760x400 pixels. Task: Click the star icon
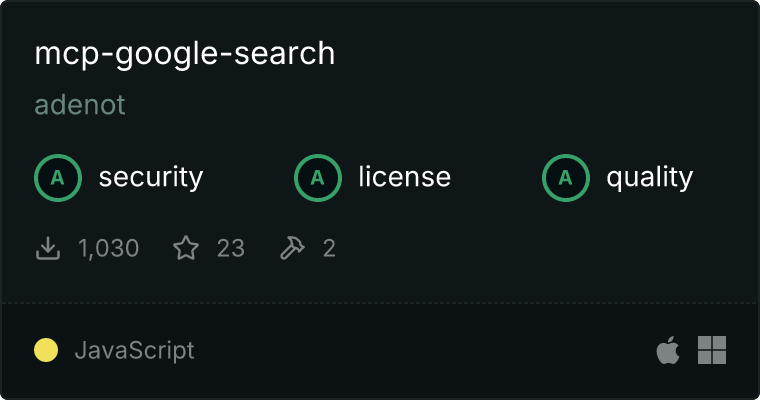[186, 248]
